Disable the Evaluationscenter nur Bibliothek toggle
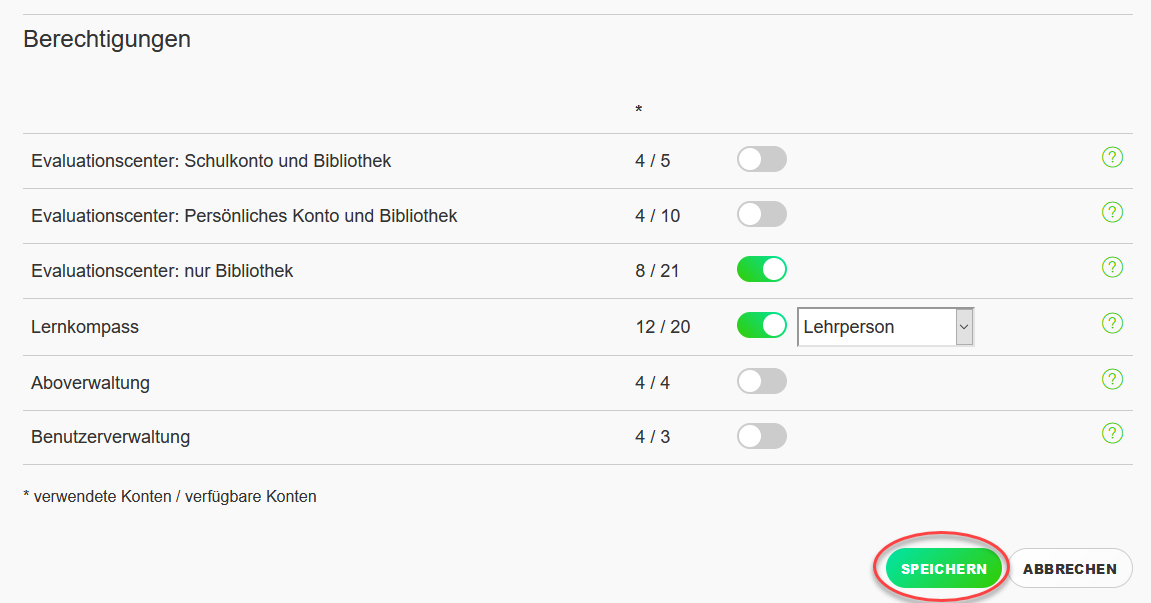The width and height of the screenshot is (1151, 603). (x=762, y=270)
